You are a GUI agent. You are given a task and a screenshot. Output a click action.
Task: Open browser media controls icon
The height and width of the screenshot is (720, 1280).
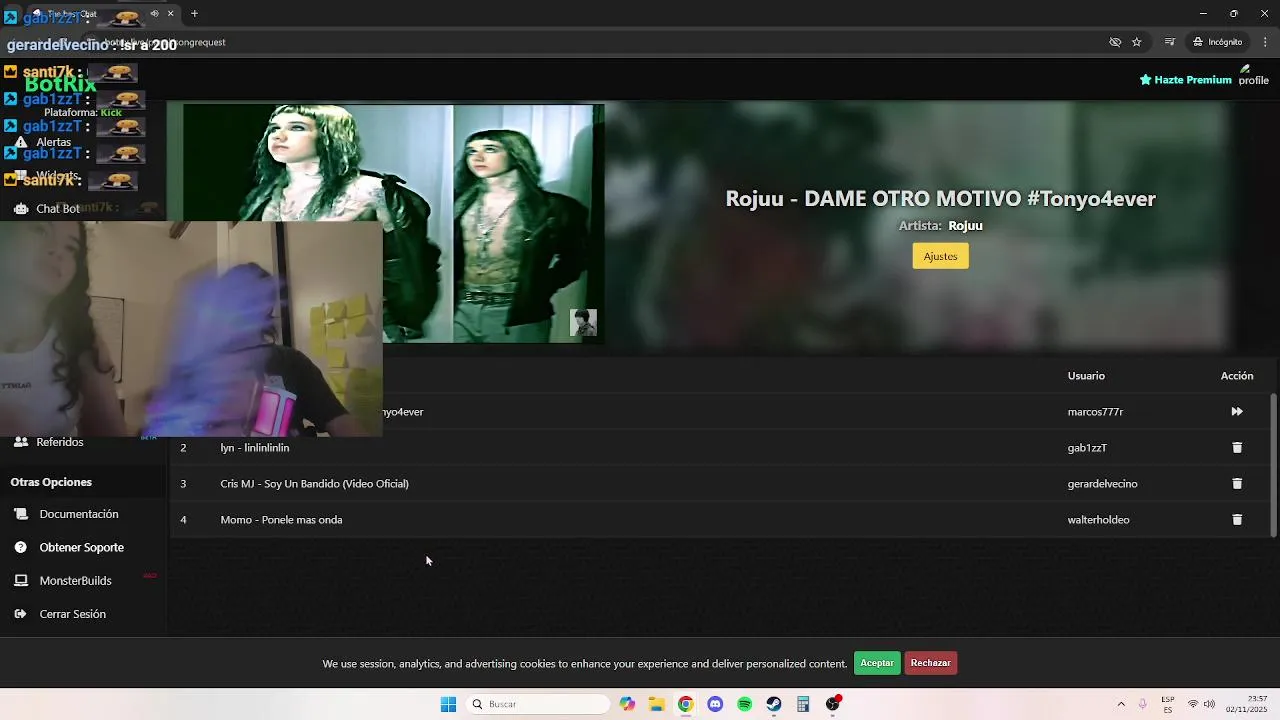point(1169,42)
